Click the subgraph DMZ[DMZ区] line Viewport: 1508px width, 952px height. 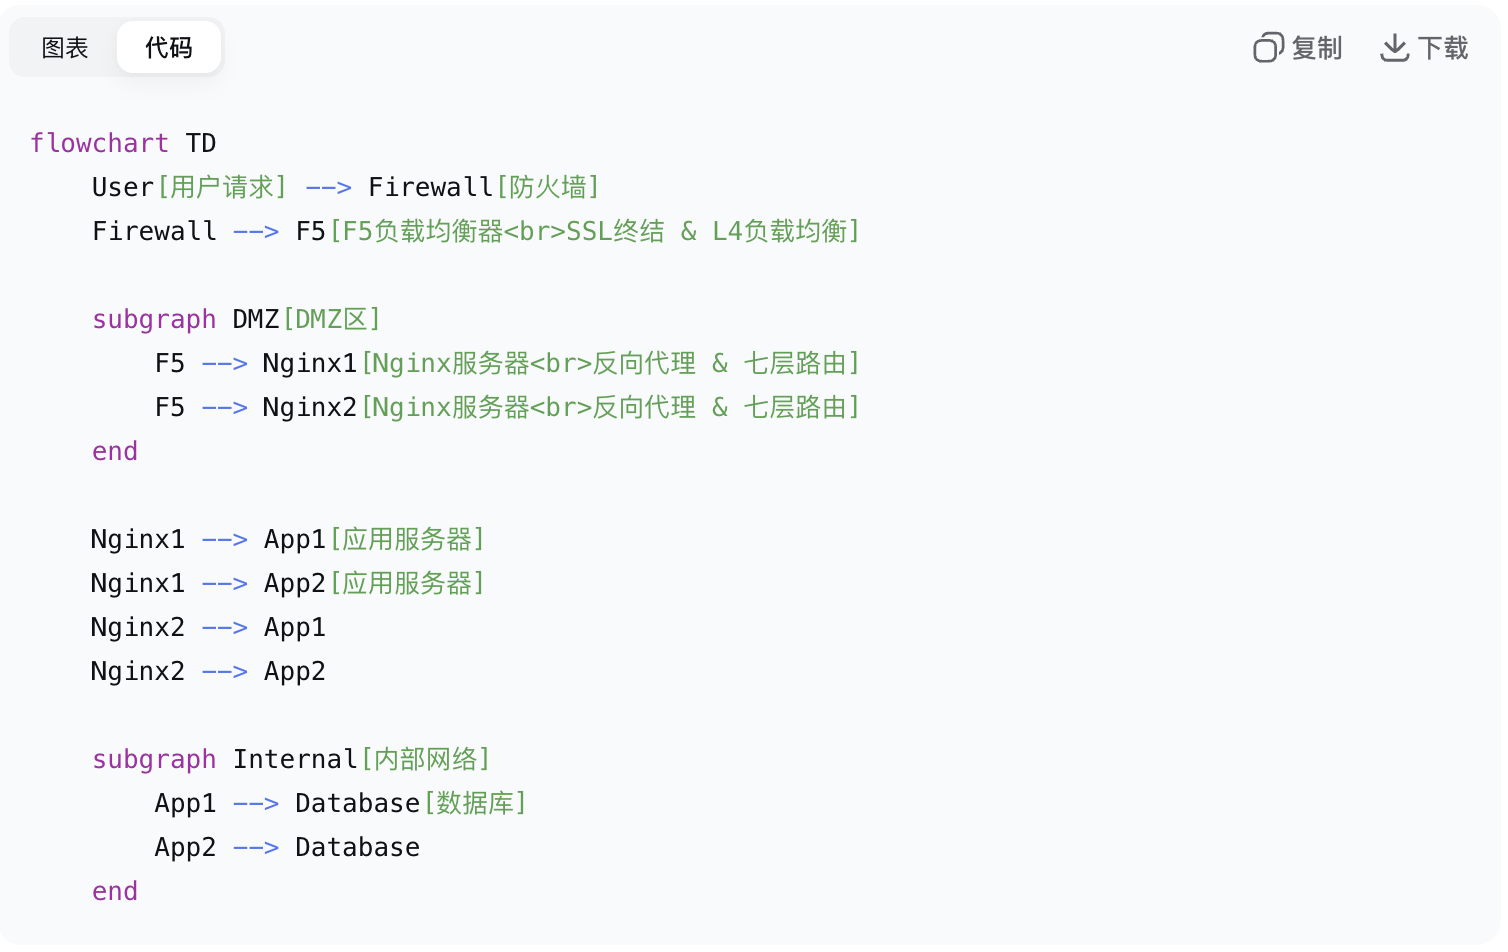pyautogui.click(x=236, y=319)
